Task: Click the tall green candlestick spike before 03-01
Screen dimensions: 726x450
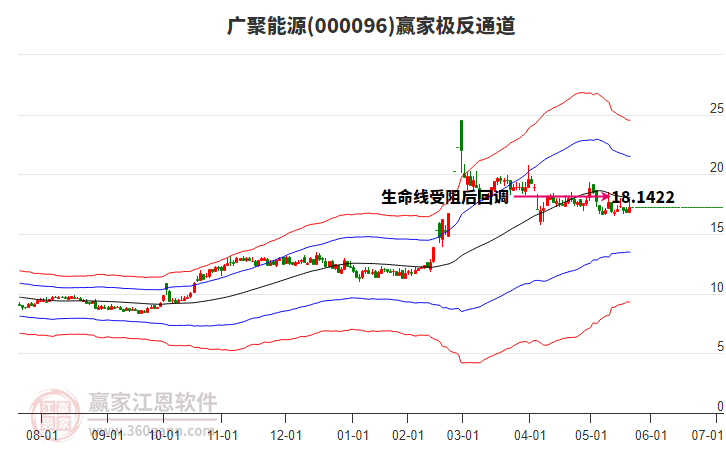Action: coord(461,146)
